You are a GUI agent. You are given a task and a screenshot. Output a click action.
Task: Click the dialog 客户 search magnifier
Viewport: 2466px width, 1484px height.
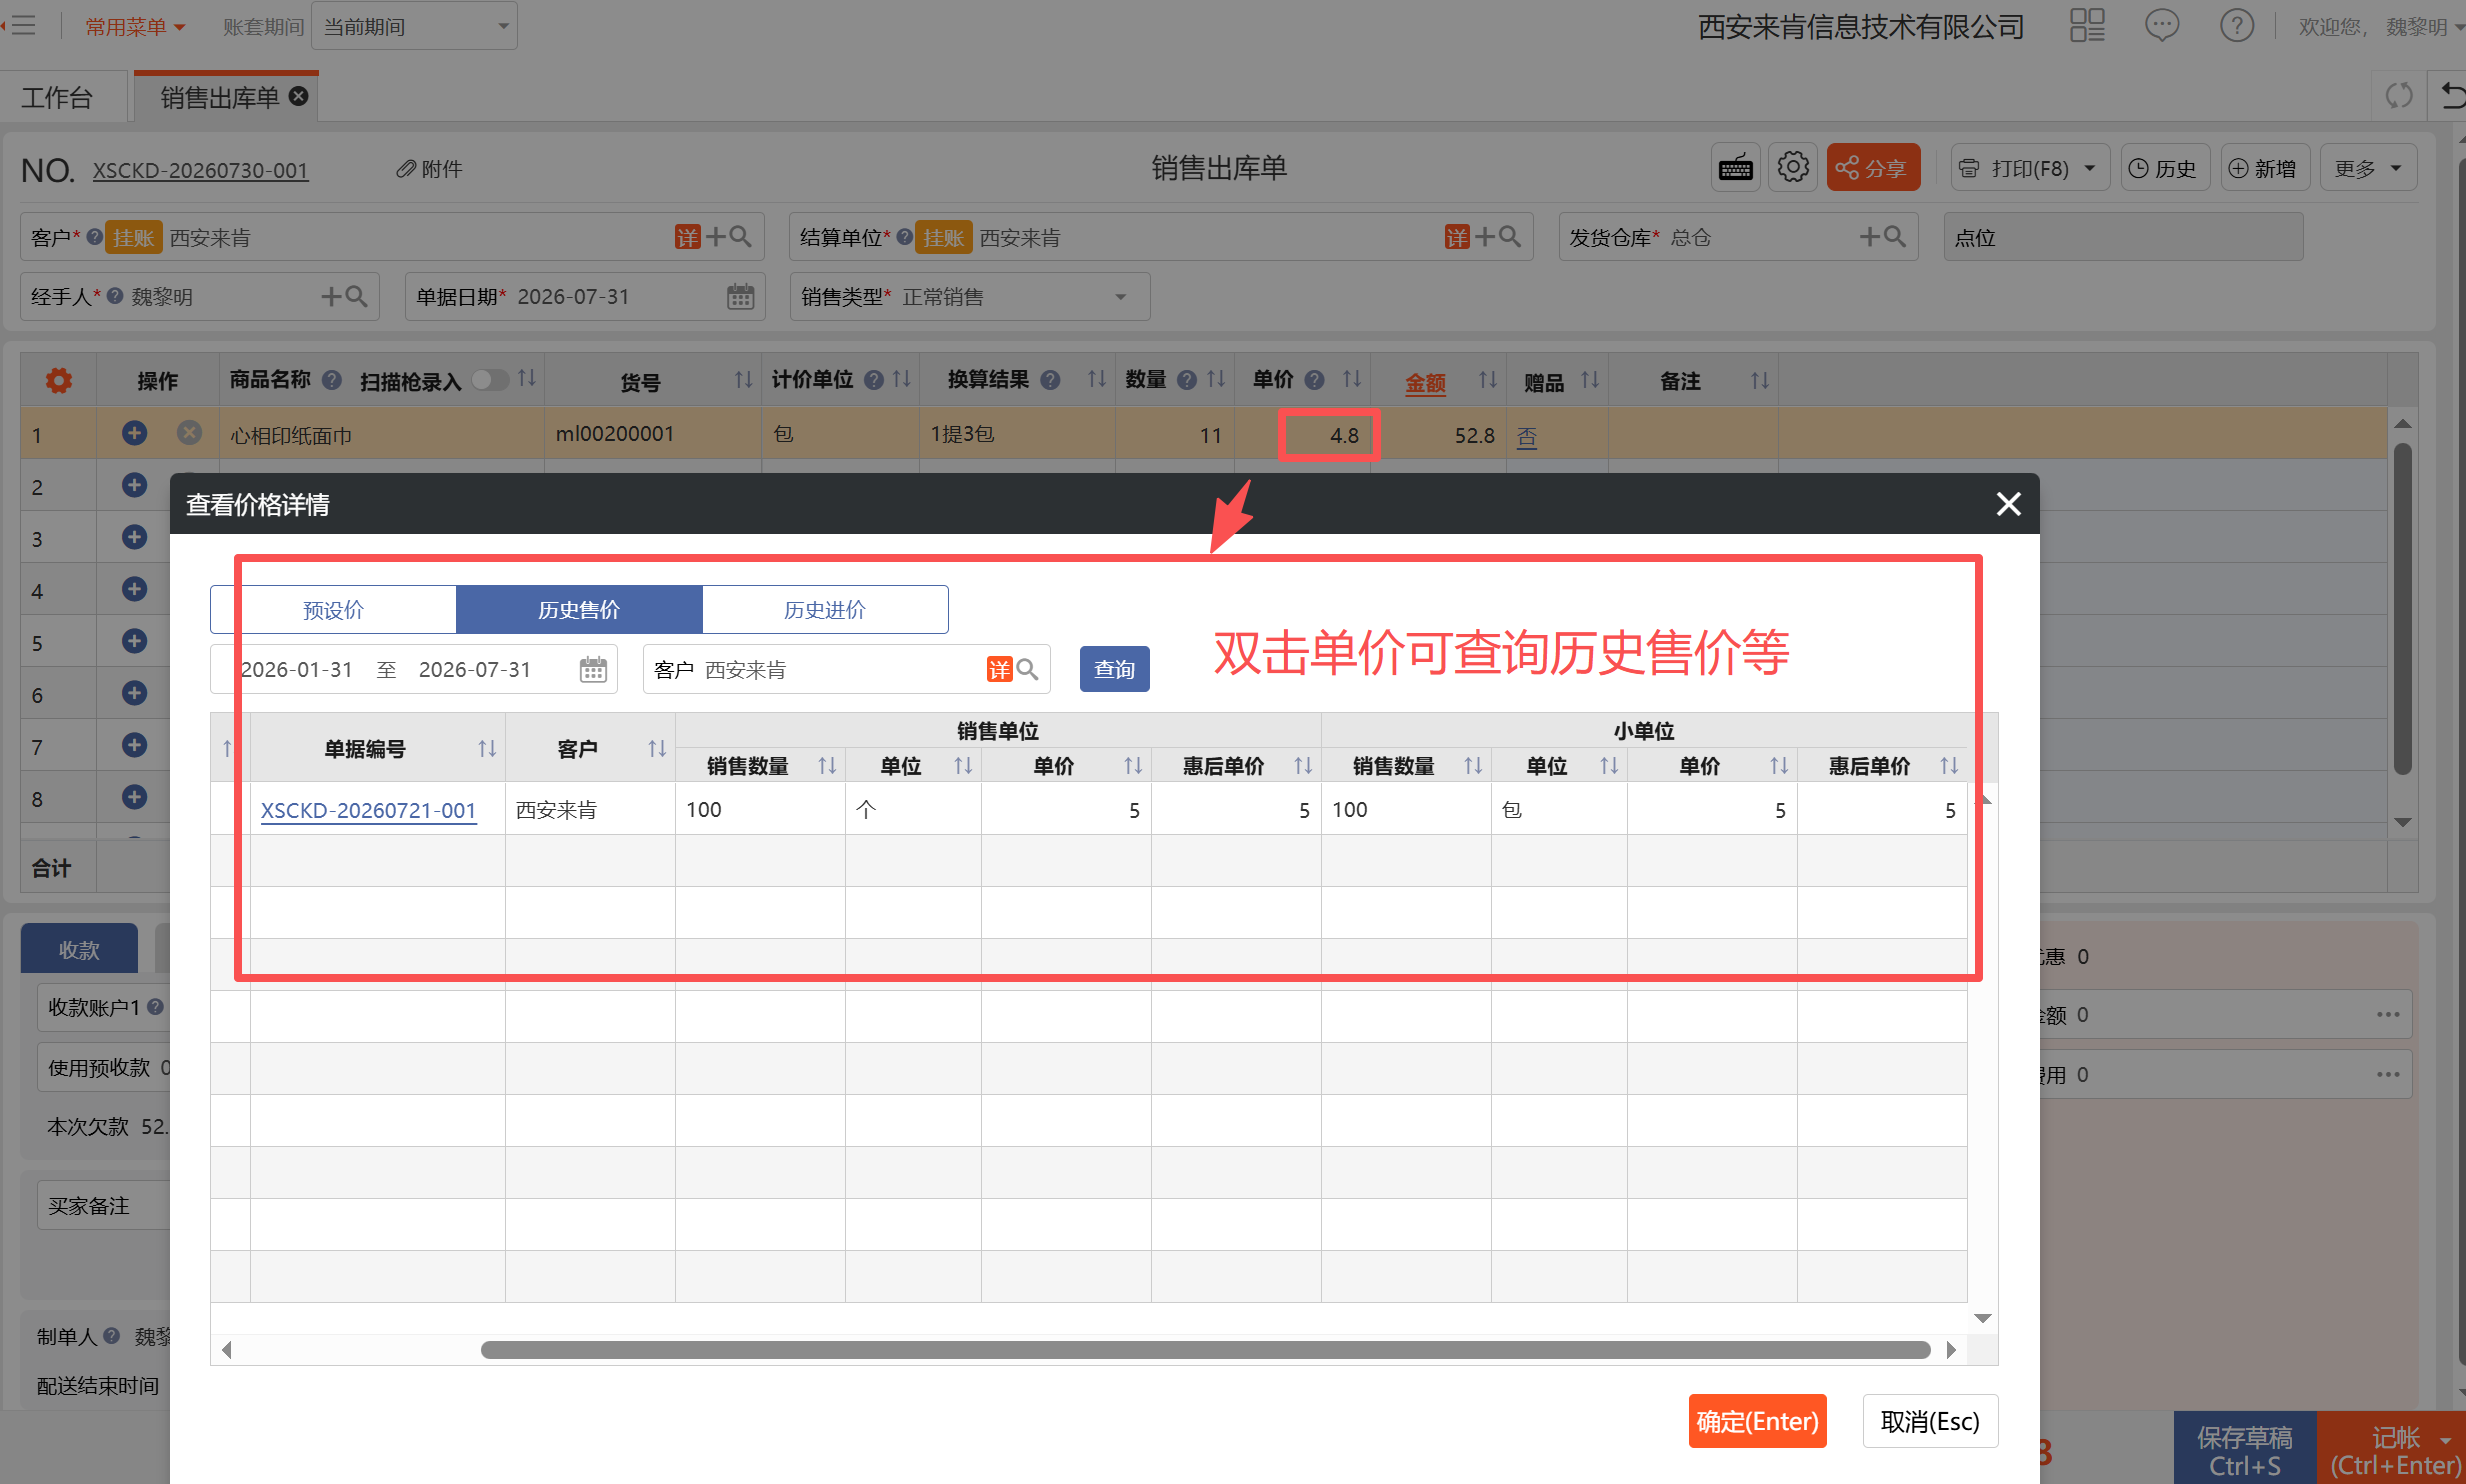[x=1028, y=669]
